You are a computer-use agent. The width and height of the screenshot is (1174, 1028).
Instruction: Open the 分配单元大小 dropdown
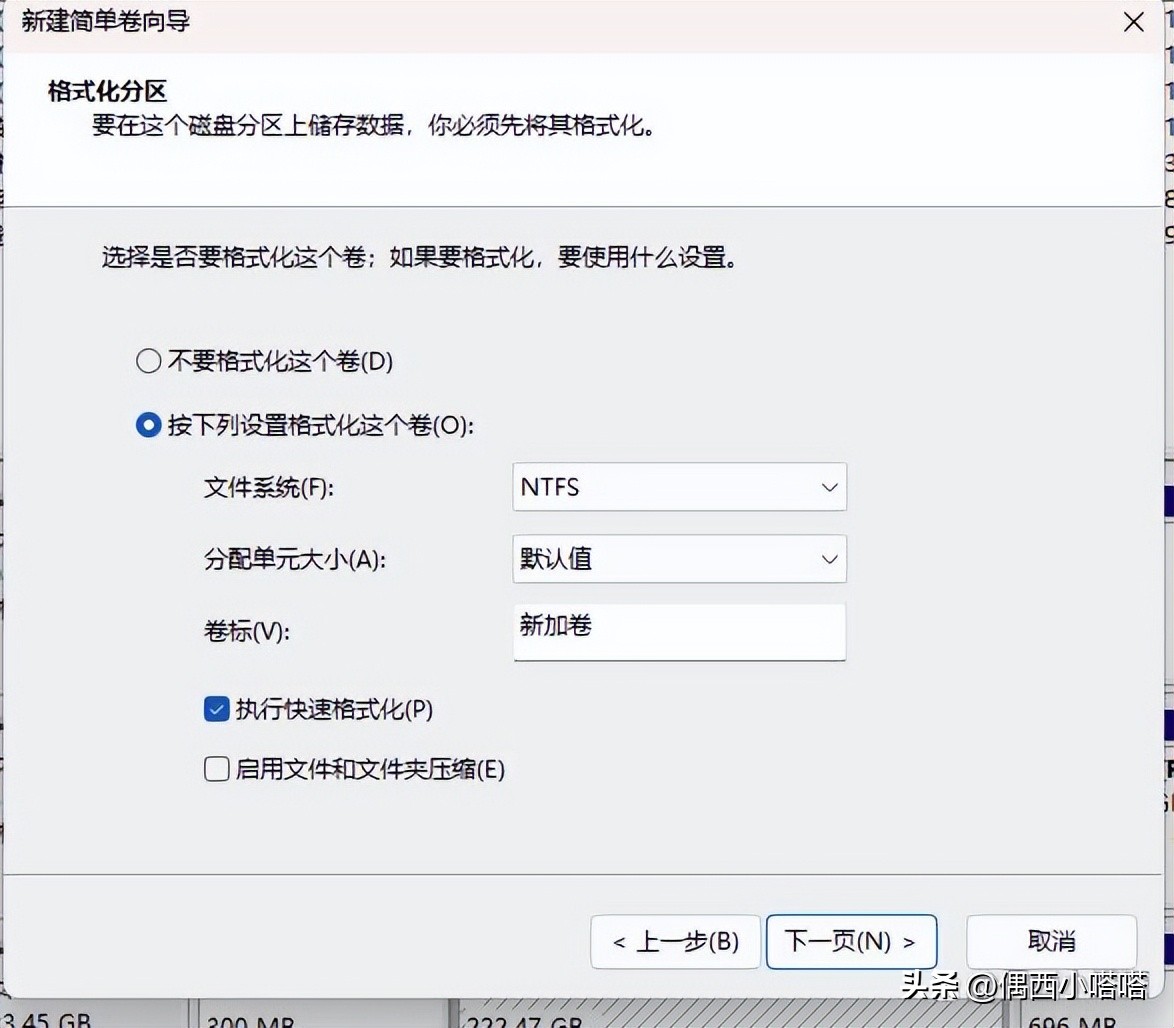679,559
